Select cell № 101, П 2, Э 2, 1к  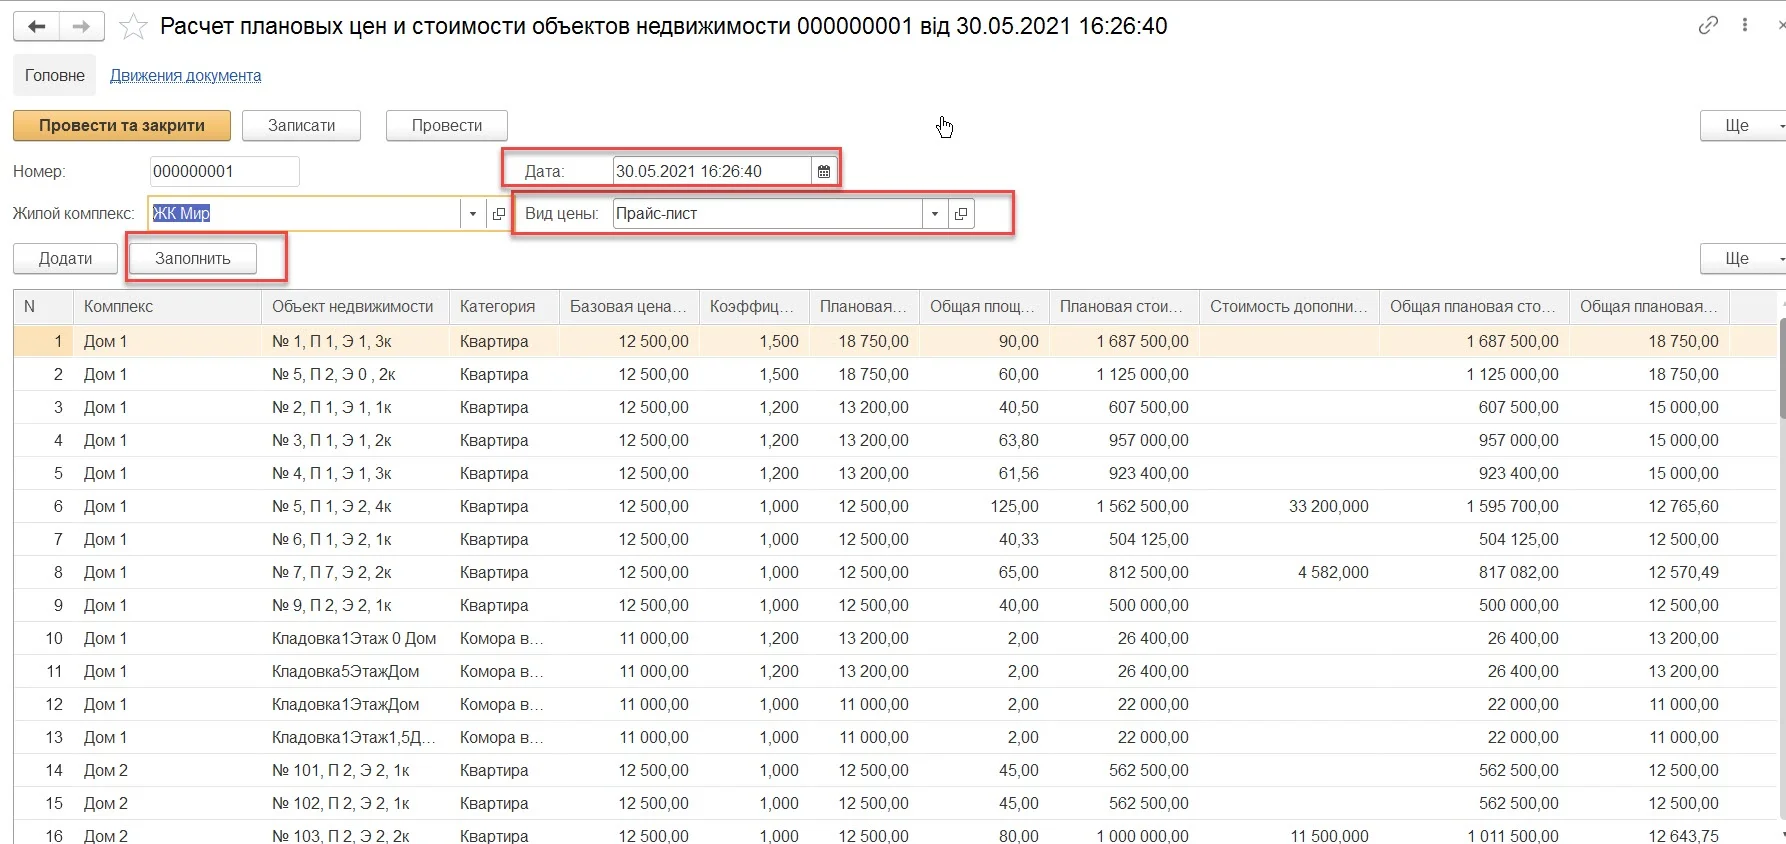(355, 770)
